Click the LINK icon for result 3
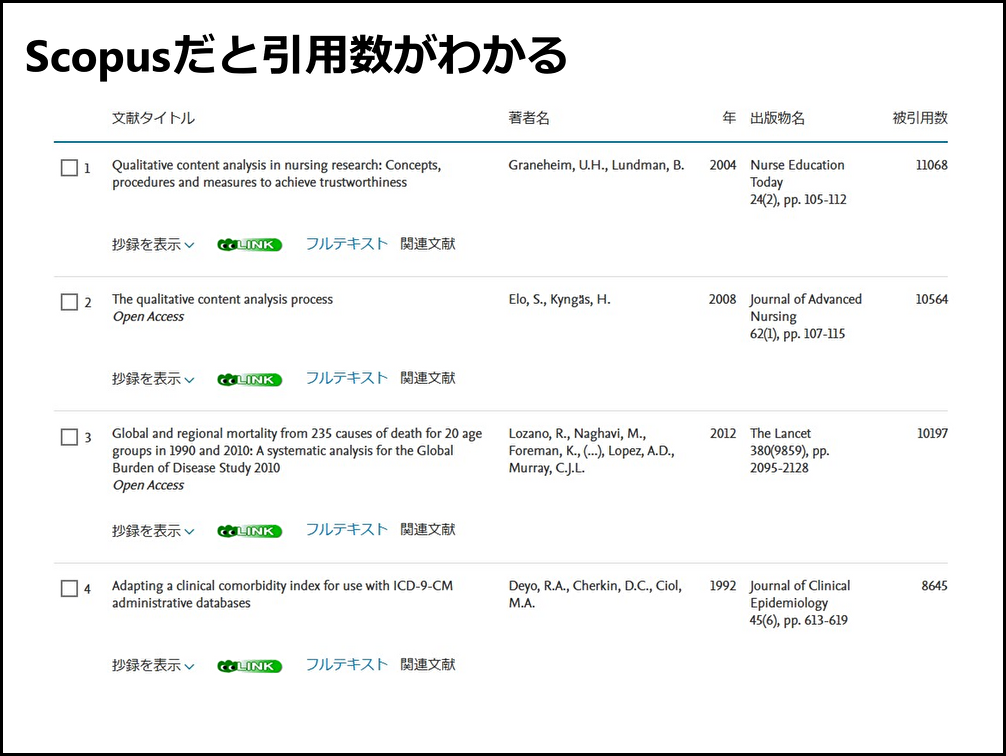Viewport: 1006px width, 756px height. coord(250,531)
